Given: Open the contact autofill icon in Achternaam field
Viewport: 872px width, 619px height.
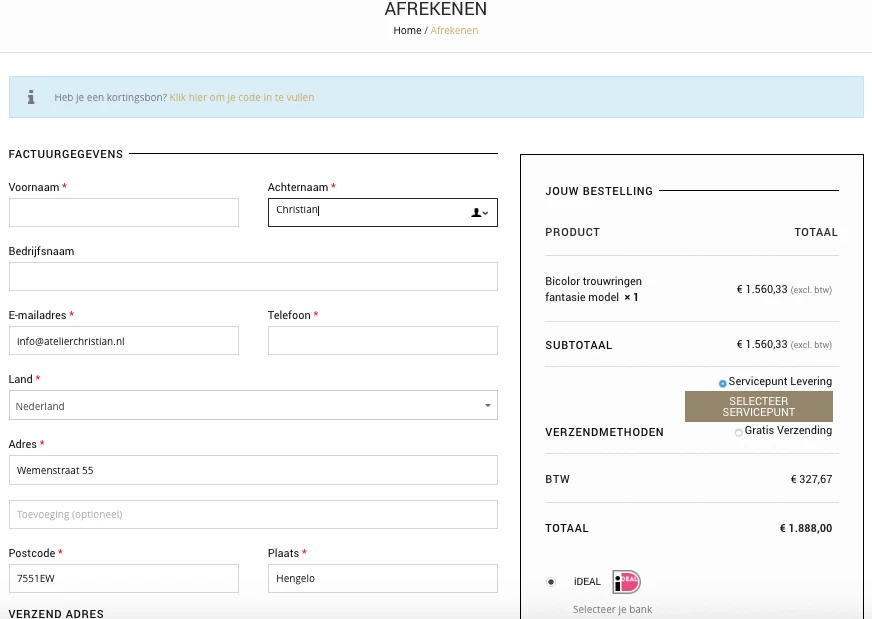Looking at the screenshot, I should [x=479, y=212].
